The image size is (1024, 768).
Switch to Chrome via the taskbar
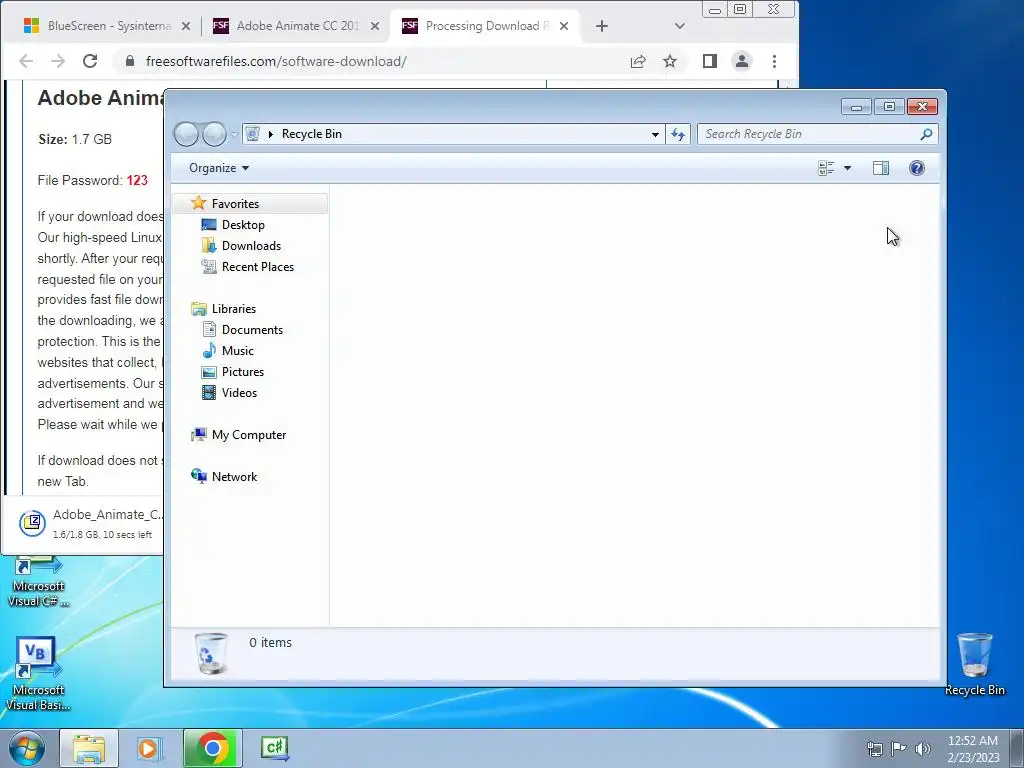coord(212,748)
